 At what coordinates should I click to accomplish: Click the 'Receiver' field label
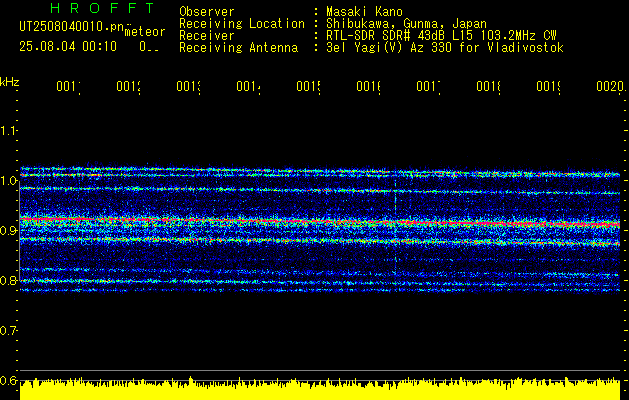207,36
